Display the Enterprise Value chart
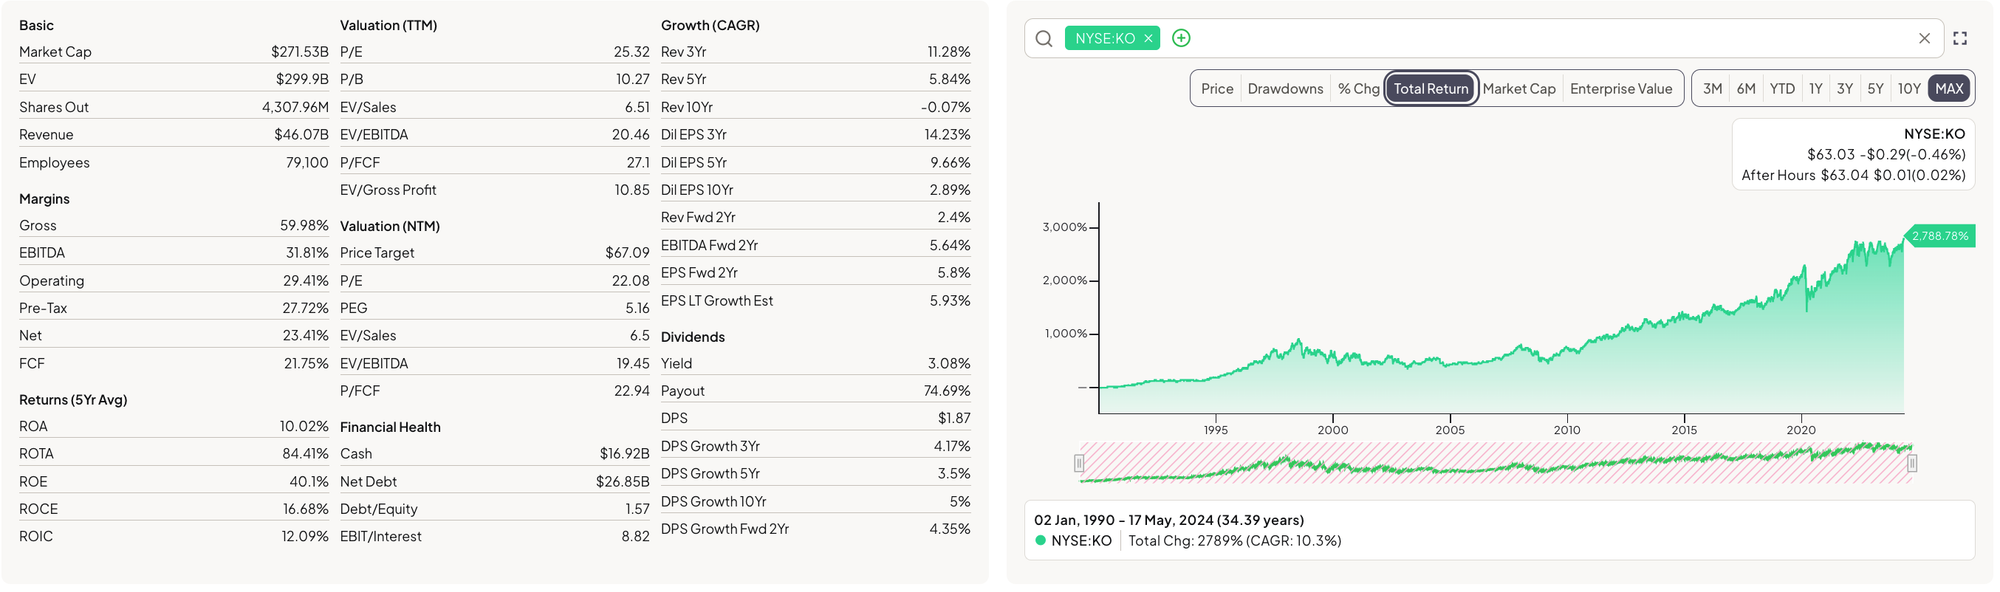Screen dimensions: 2000x592 pos(1620,89)
